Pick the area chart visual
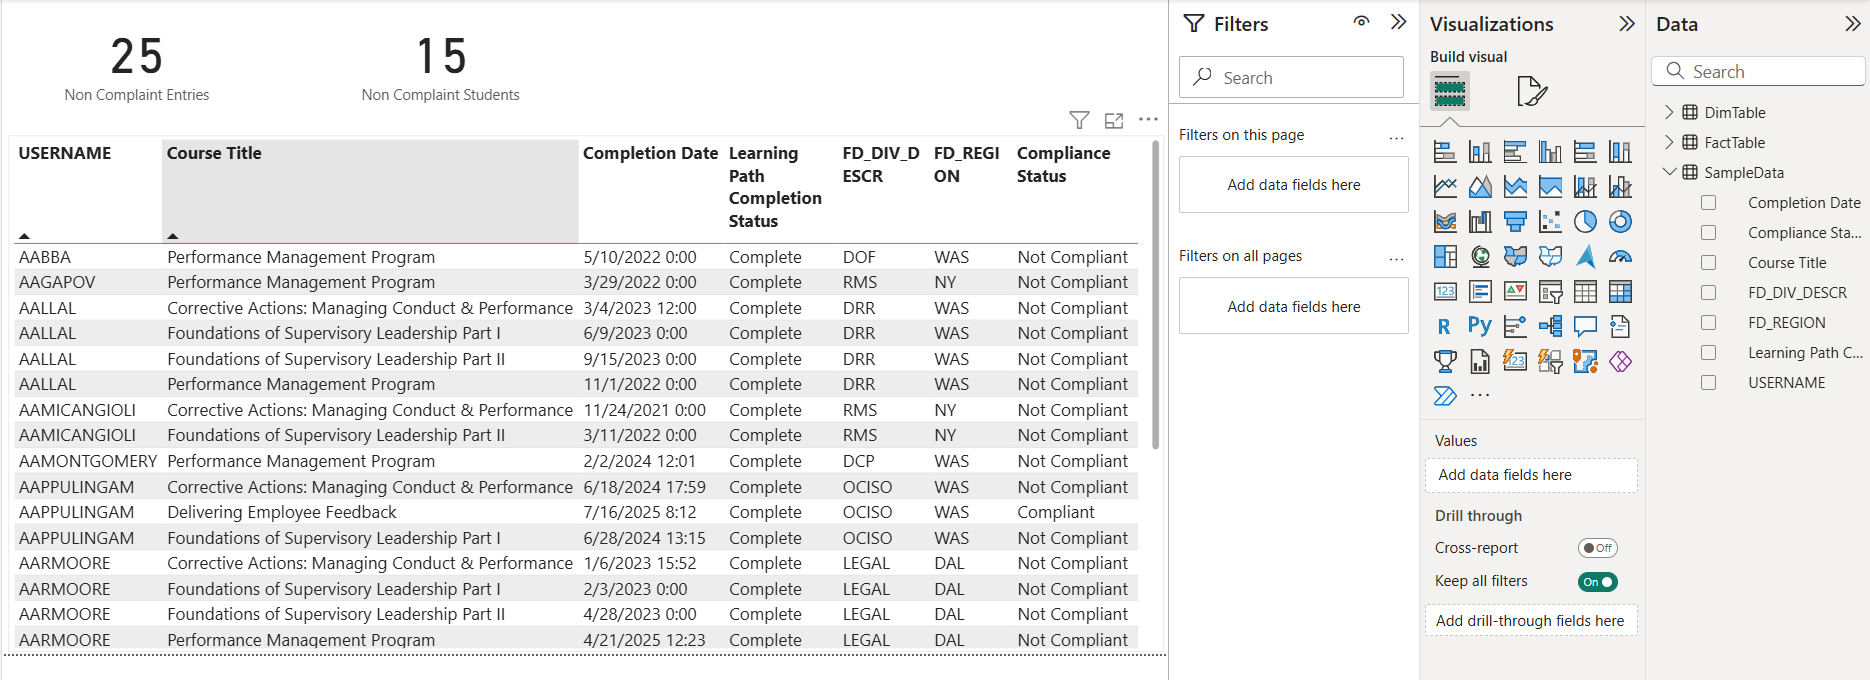The height and width of the screenshot is (680, 1870). (x=1480, y=187)
